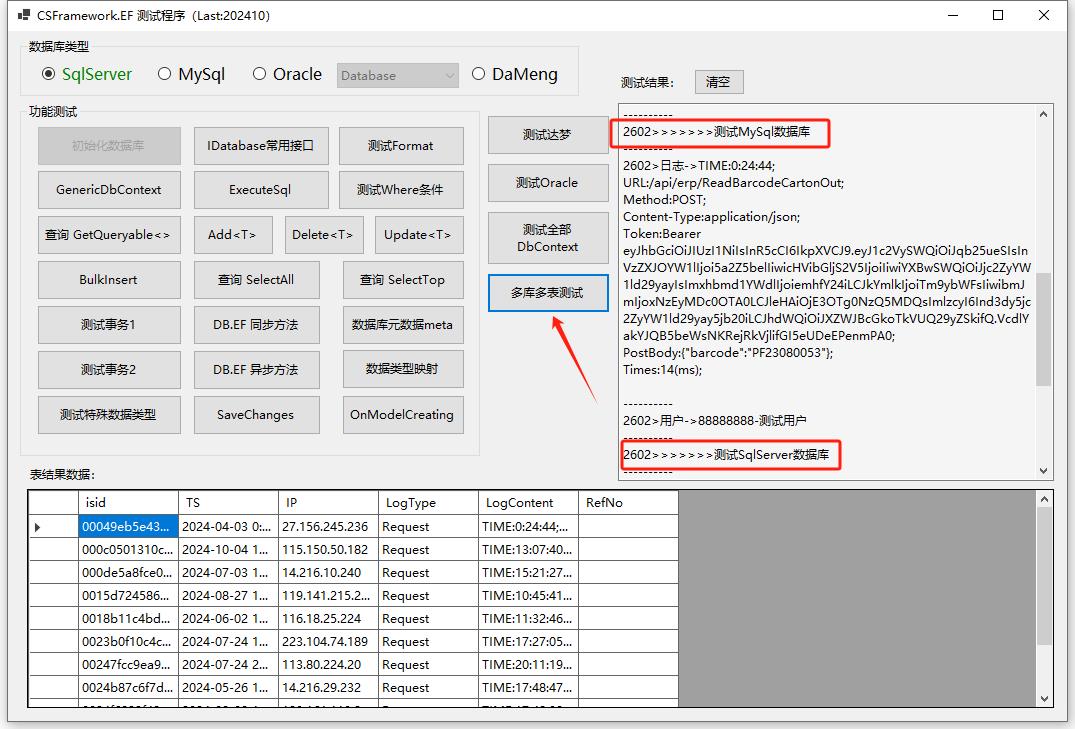Click the Add<T> button
The height and width of the screenshot is (729, 1075).
[232, 235]
